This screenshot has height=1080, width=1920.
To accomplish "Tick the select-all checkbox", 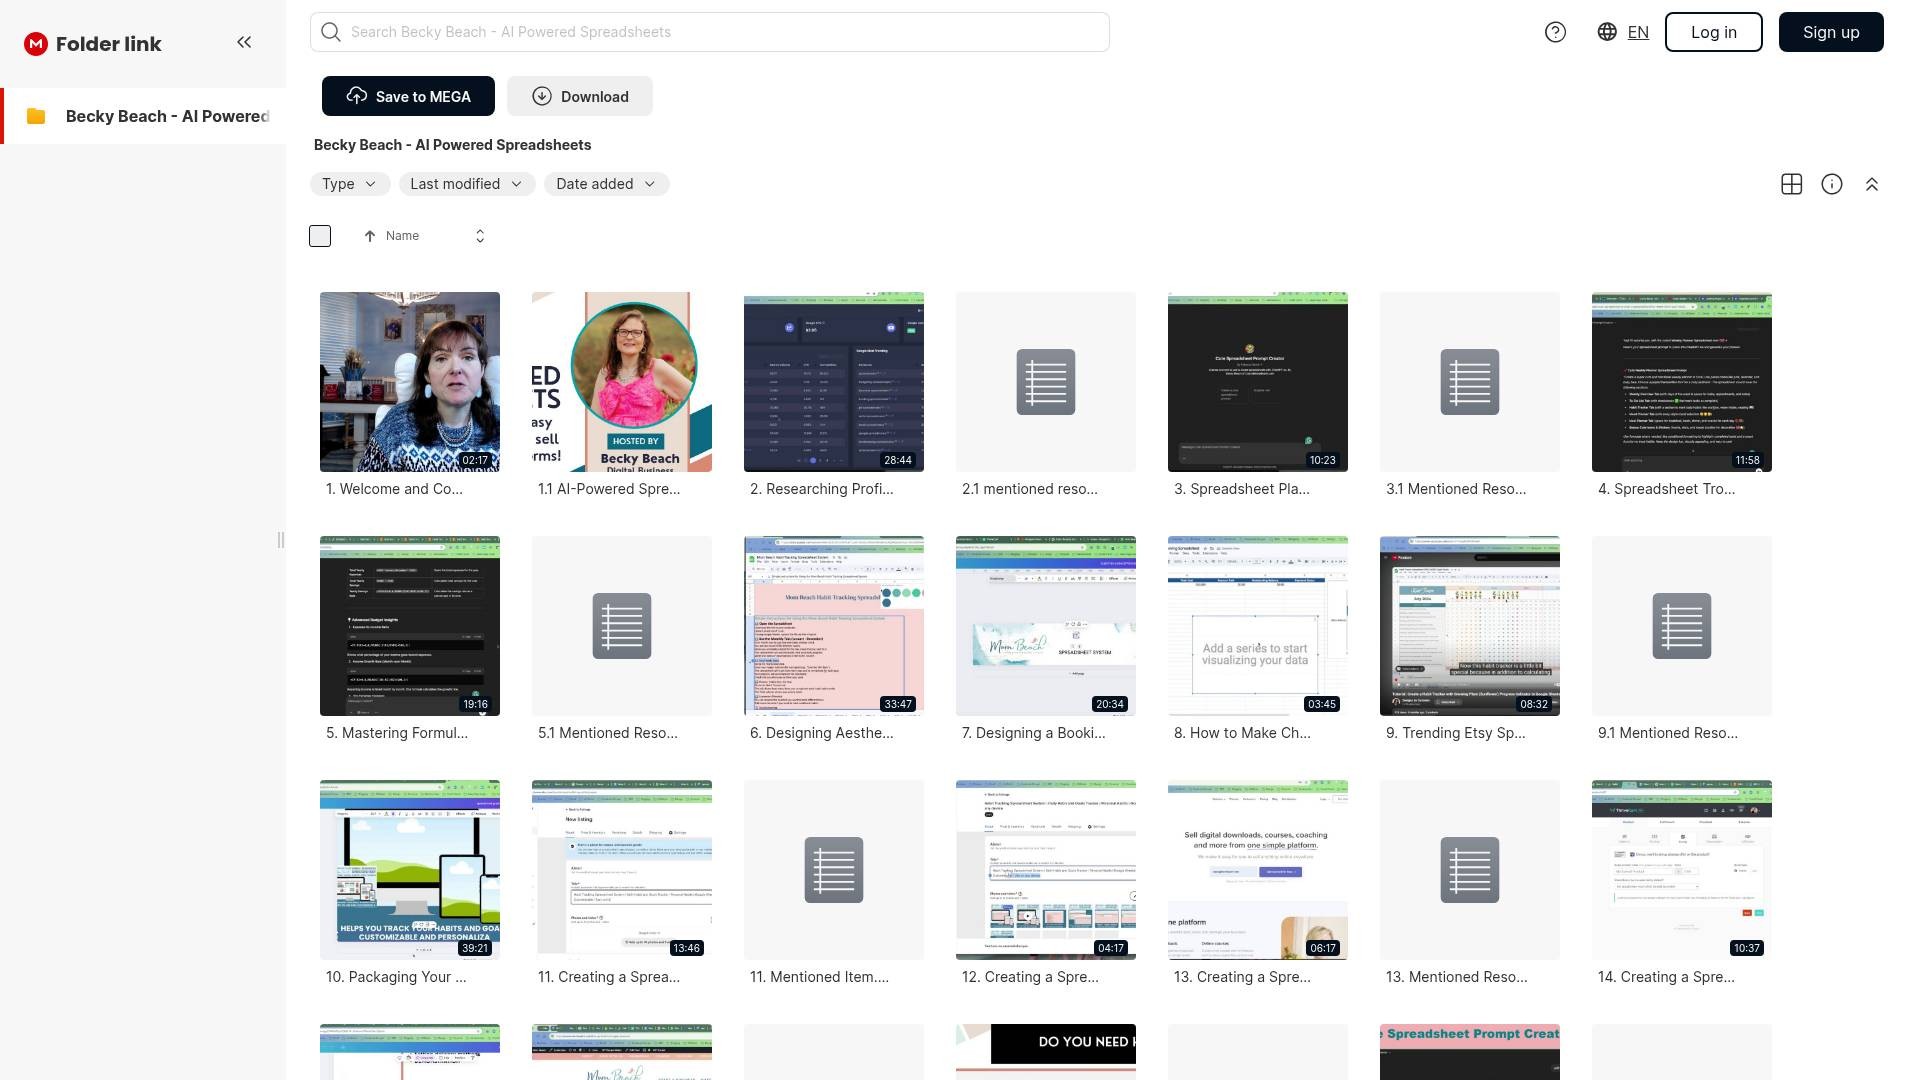I will 320,236.
